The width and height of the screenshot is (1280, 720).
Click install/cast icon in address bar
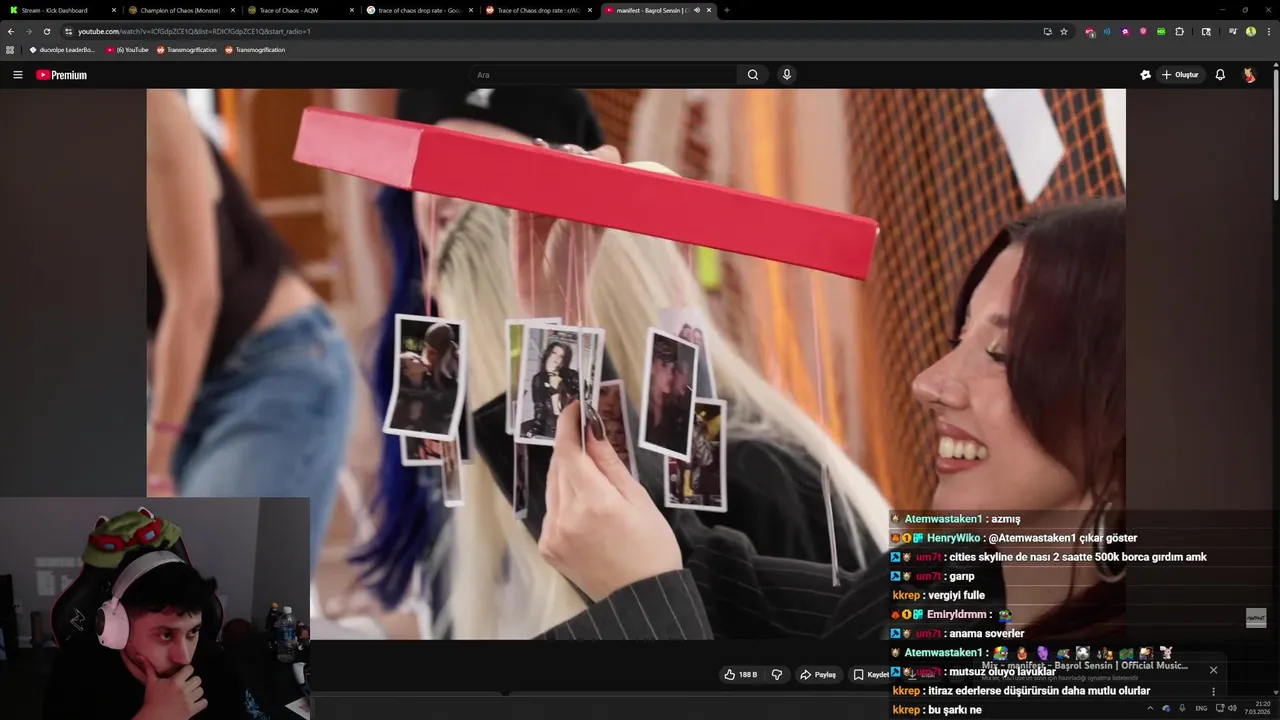[1047, 31]
